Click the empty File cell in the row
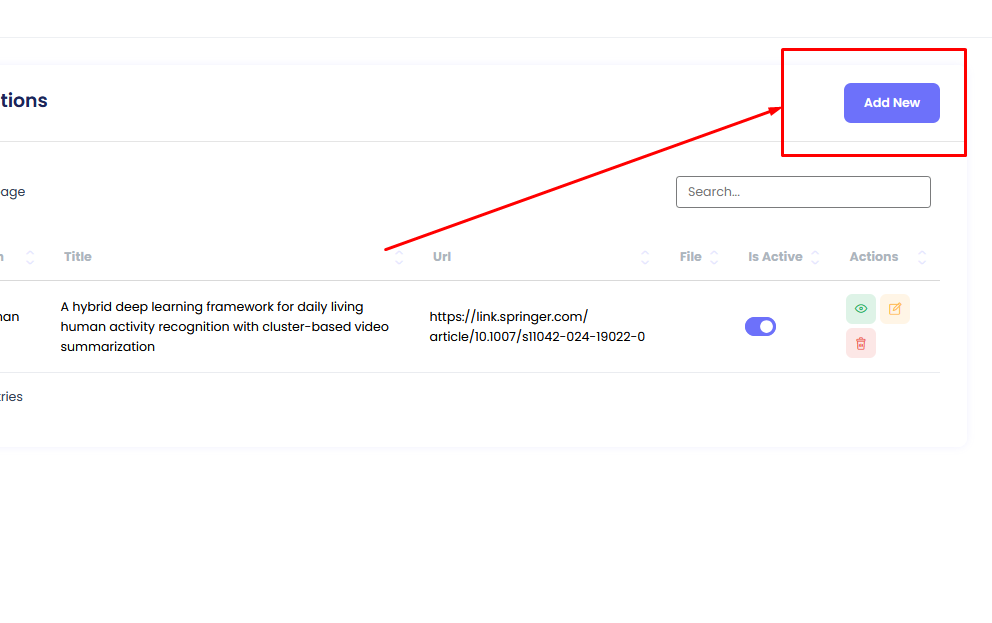Image resolution: width=992 pixels, height=623 pixels. [697, 327]
